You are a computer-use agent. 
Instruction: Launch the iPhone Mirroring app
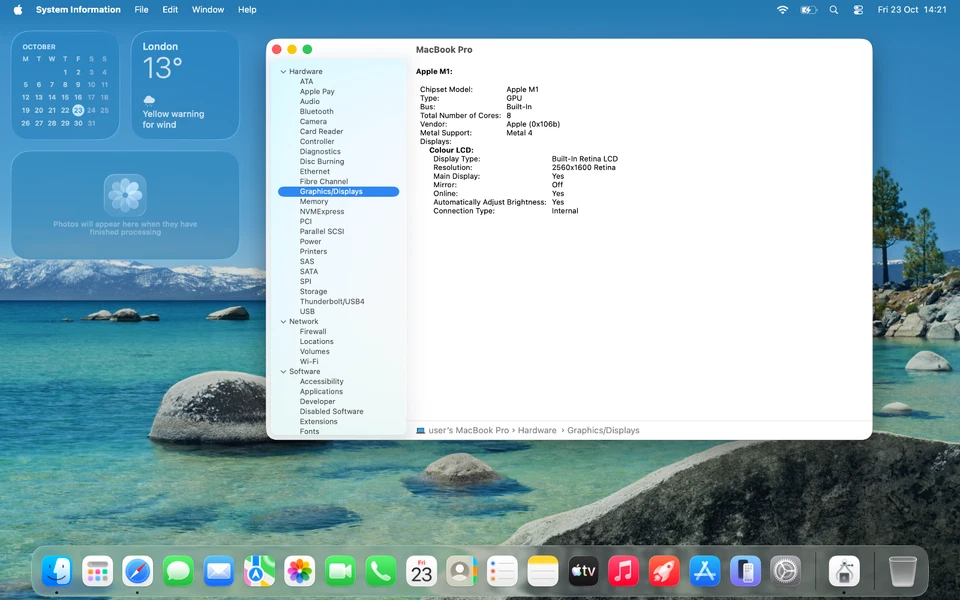coord(745,571)
